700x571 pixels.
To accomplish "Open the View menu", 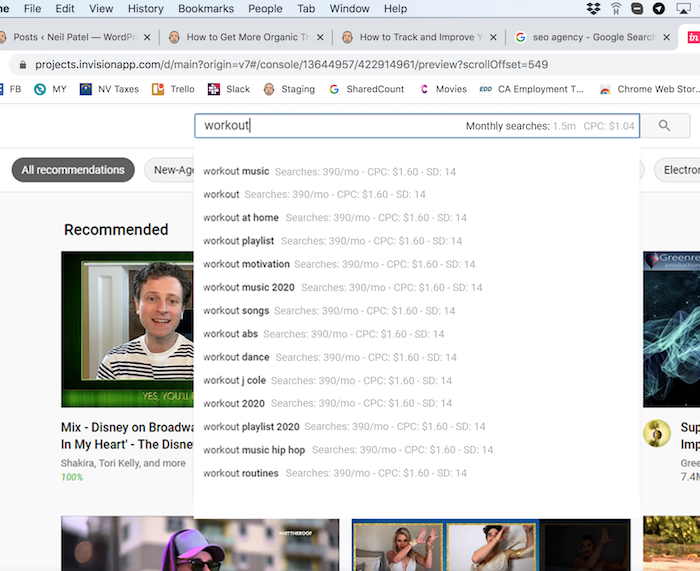I will (101, 8).
